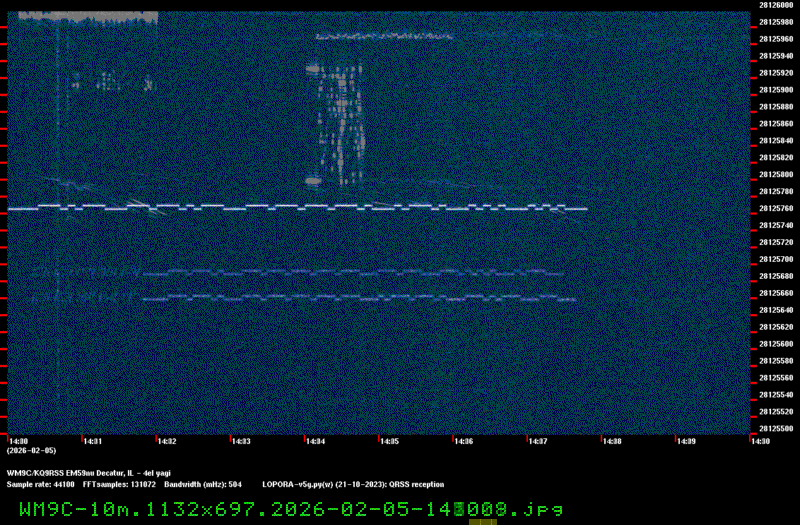Viewport: 800px width, 525px height.
Task: Select the 14:37 time tick label
Action: click(x=538, y=441)
